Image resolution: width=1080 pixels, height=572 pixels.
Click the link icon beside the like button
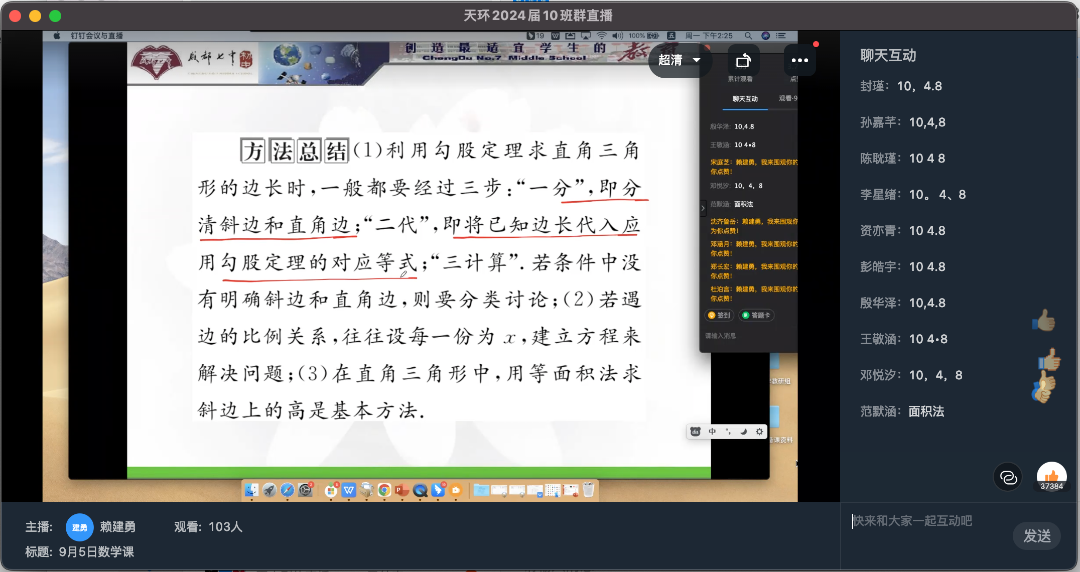click(1008, 477)
